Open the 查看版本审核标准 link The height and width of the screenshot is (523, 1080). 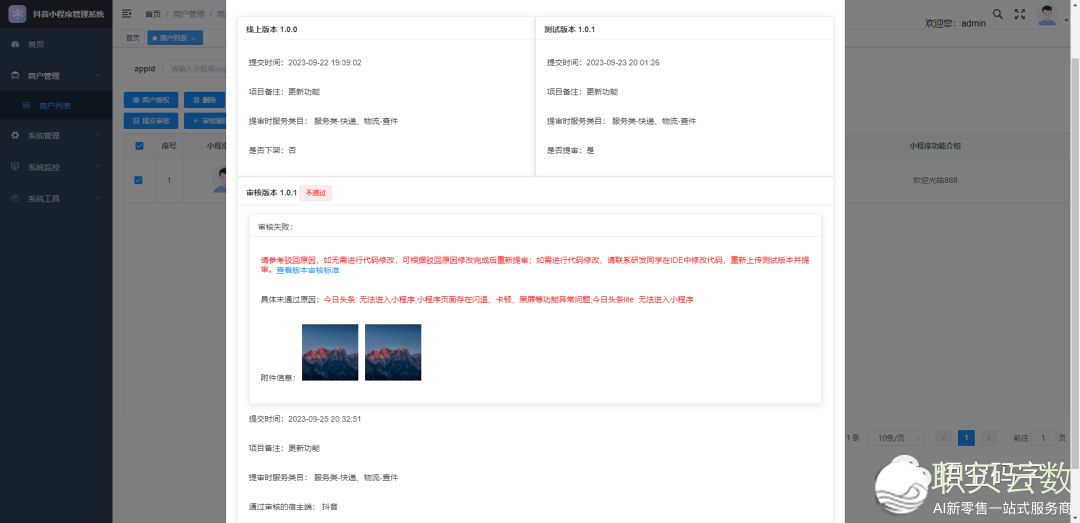tap(308, 271)
